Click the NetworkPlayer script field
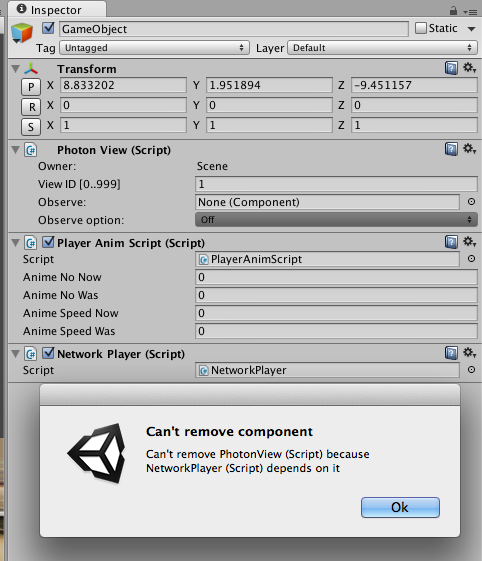The height and width of the screenshot is (561, 482). pyautogui.click(x=327, y=370)
